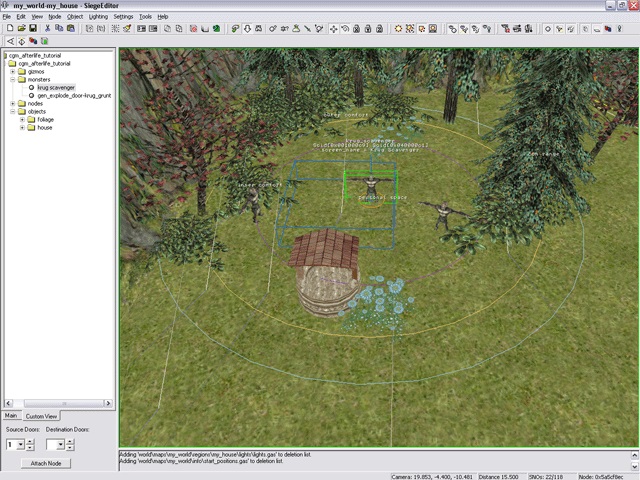Image resolution: width=640 pixels, height=480 pixels.
Task: Click the Save disk toolbar icon
Action: (33, 28)
